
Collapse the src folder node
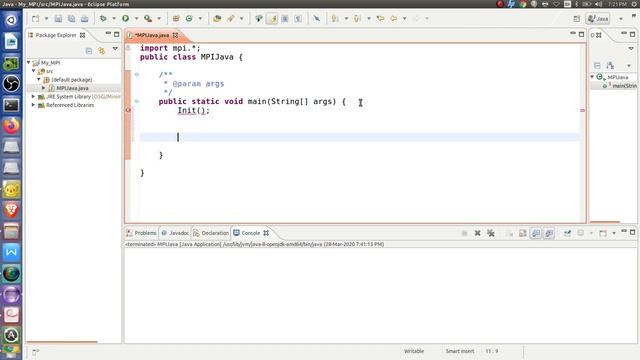pyautogui.click(x=33, y=71)
